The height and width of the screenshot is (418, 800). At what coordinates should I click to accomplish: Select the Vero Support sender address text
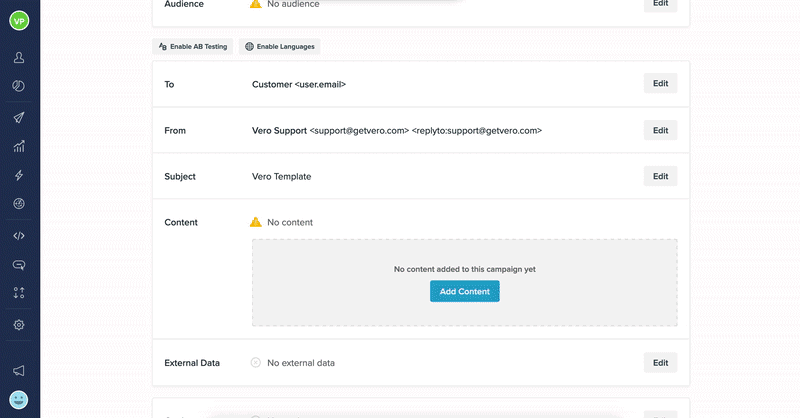pos(397,131)
